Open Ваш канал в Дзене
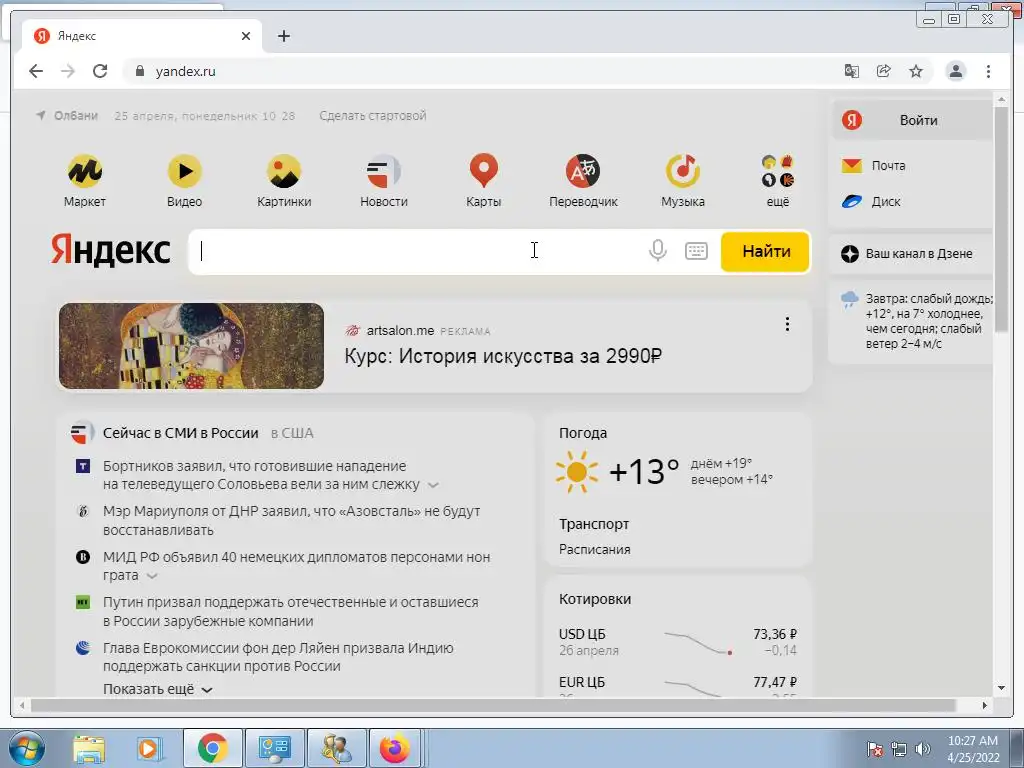Viewport: 1024px width, 768px height. coord(907,253)
